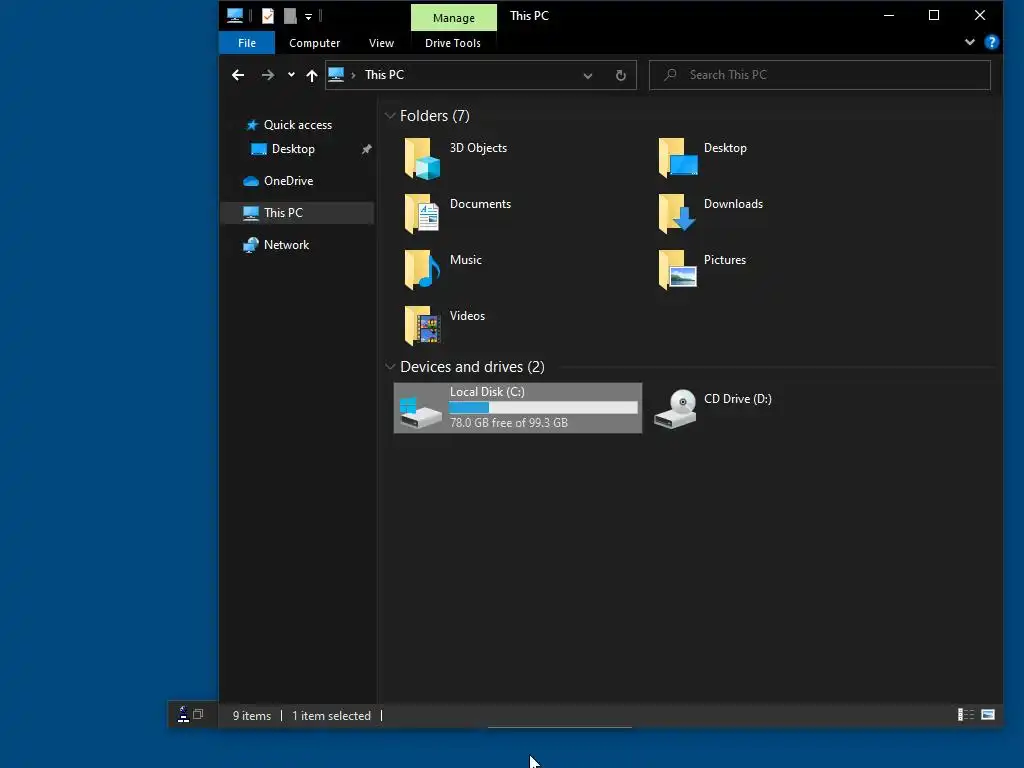Switch to Large icons view in status bar
This screenshot has width=1024, height=768.
pyautogui.click(x=988, y=714)
